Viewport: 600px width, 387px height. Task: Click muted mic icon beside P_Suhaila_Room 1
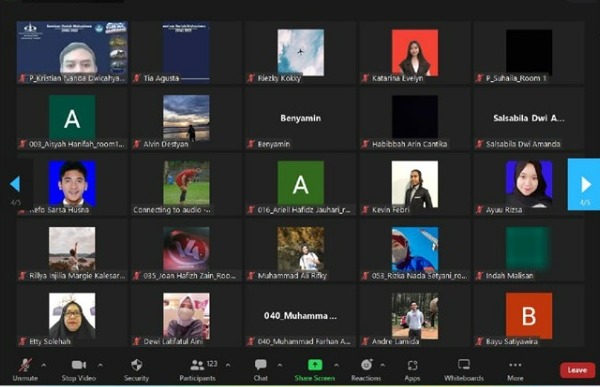click(479, 78)
